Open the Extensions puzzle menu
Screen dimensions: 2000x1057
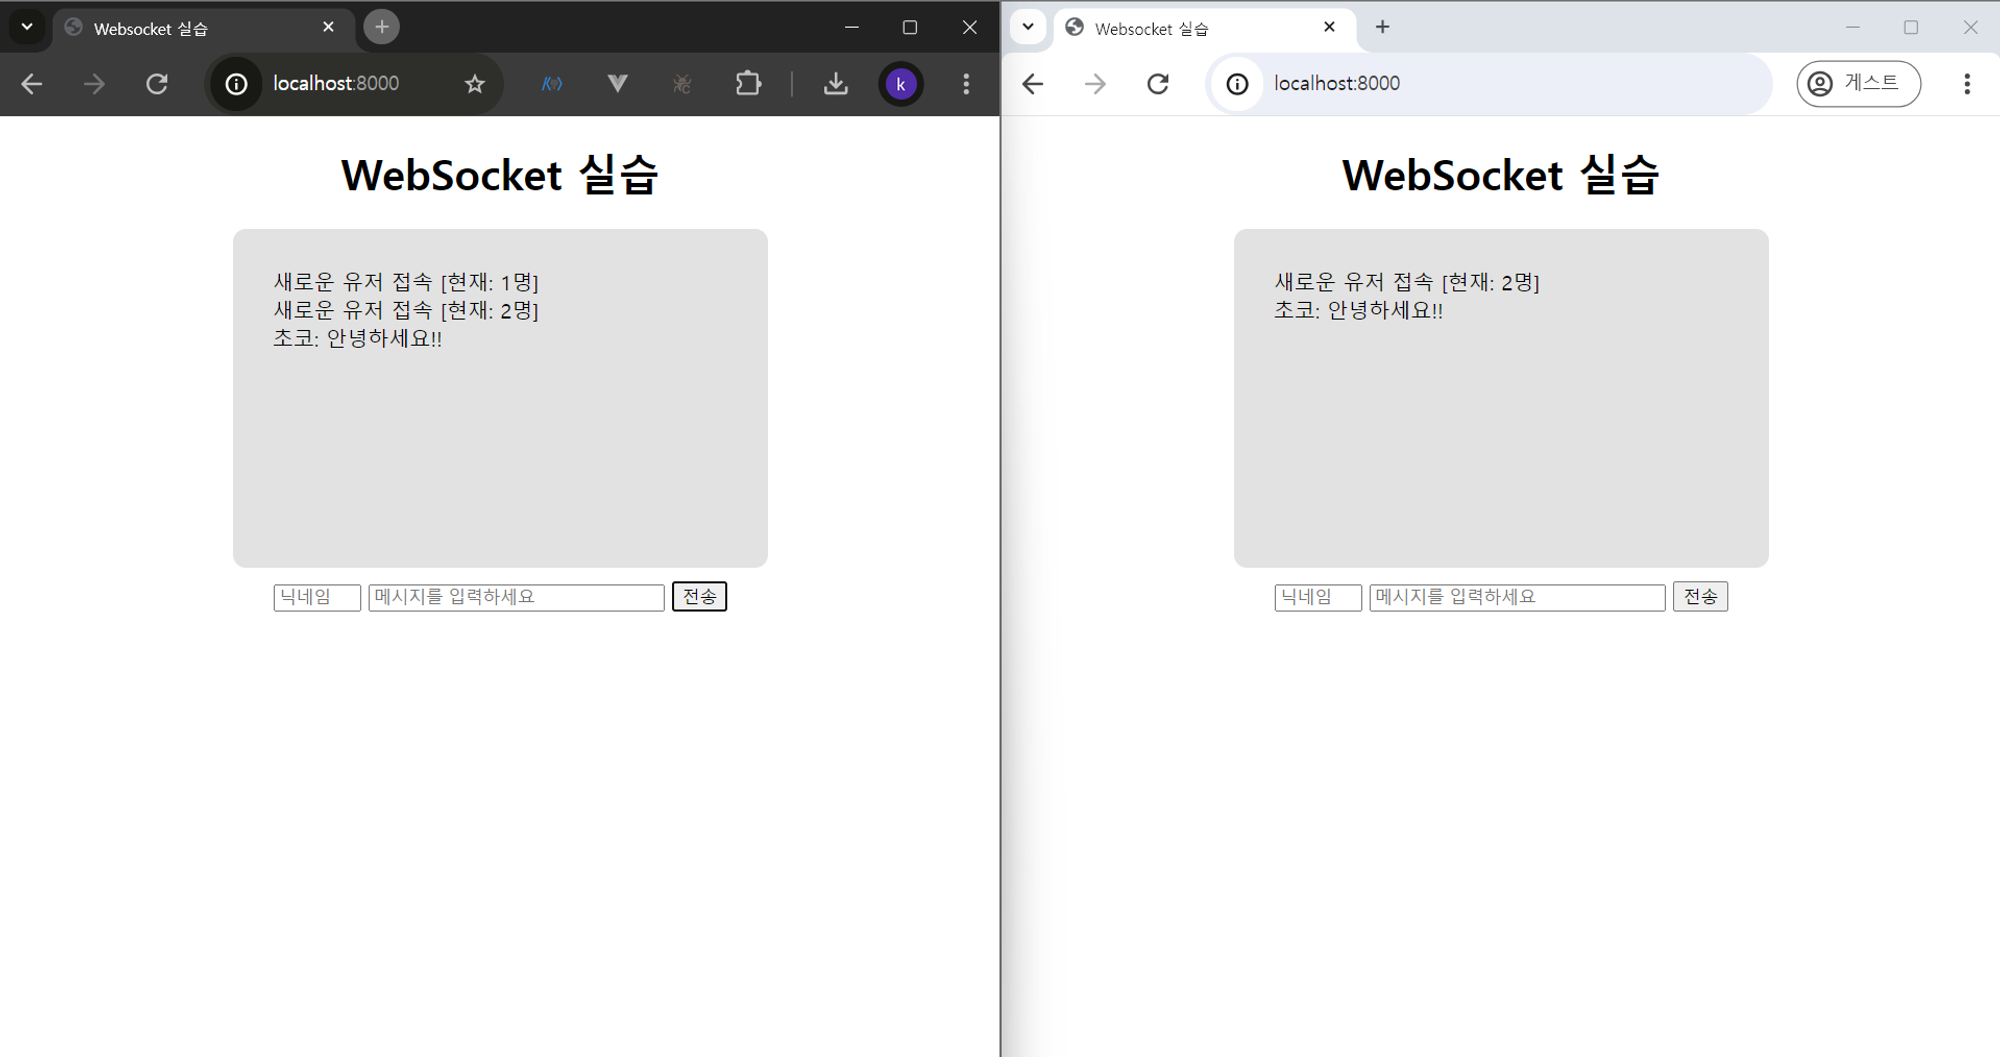click(x=748, y=84)
